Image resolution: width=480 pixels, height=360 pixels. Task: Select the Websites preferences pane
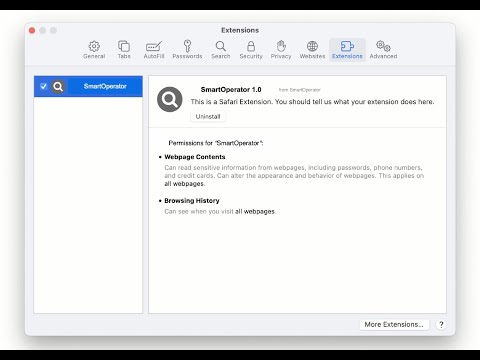click(x=312, y=50)
